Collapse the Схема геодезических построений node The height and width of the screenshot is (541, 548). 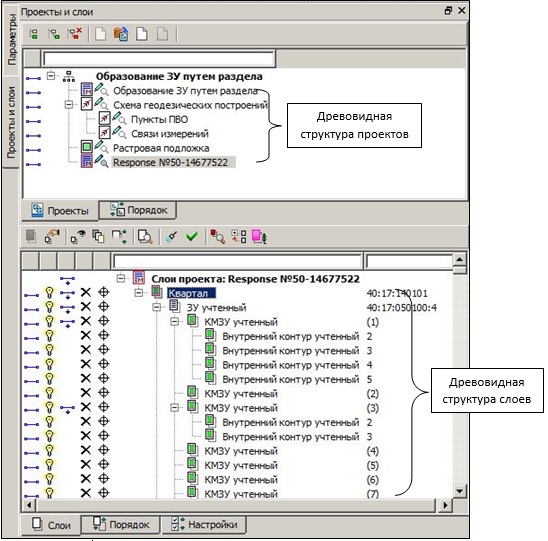69,104
